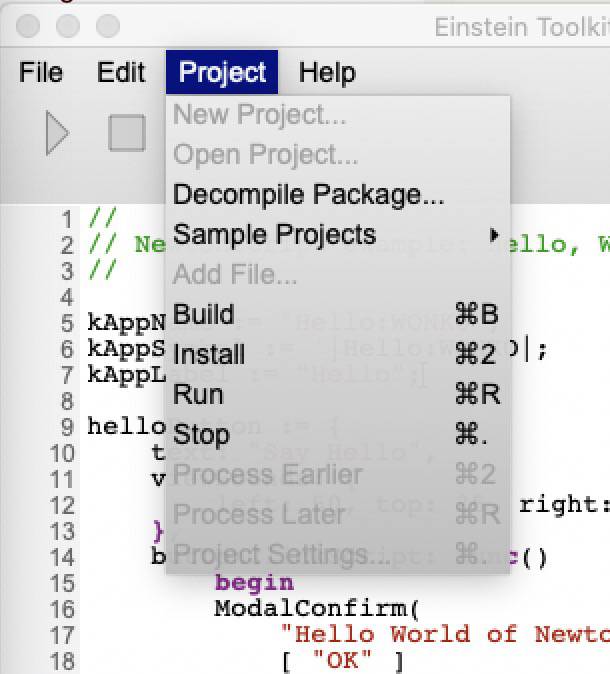Click the Run triangle icon in toolbar

point(57,133)
